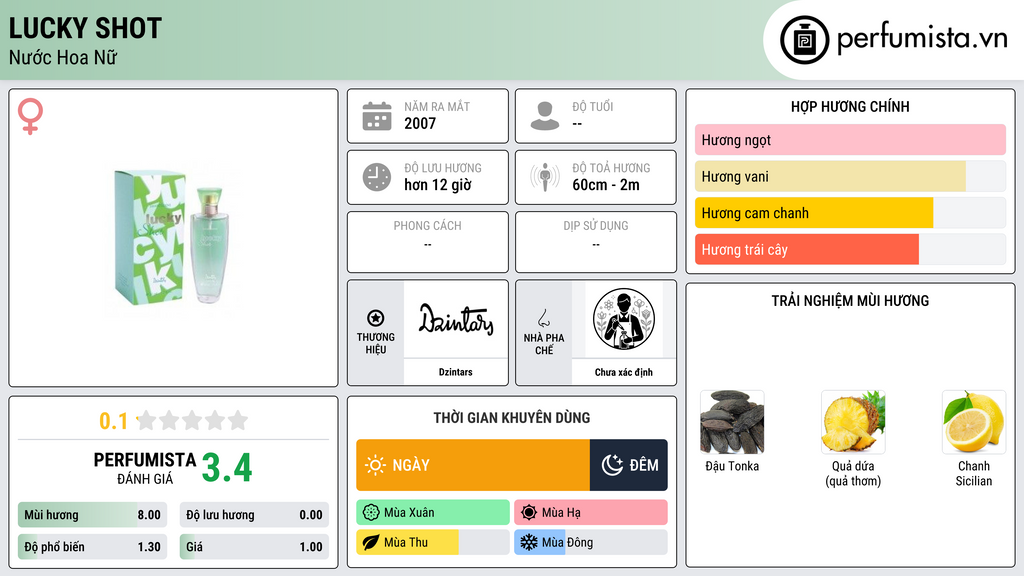Click the perfumista.vn perfume bottle logo icon
The image size is (1024, 576).
pos(804,40)
